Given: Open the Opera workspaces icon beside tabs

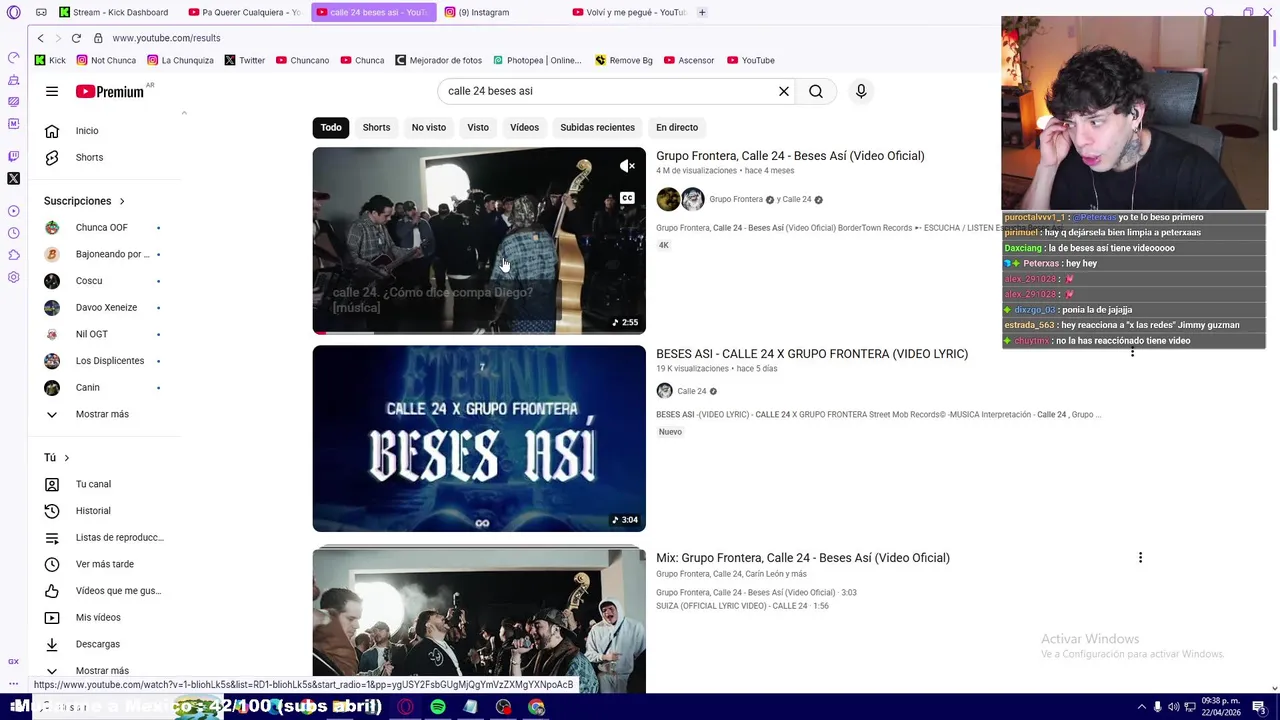Looking at the screenshot, I should (x=41, y=12).
